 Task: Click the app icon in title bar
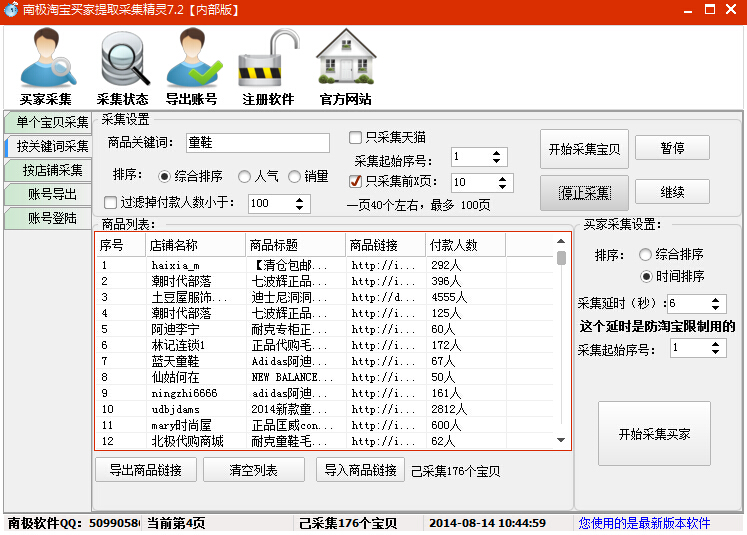click(12, 10)
